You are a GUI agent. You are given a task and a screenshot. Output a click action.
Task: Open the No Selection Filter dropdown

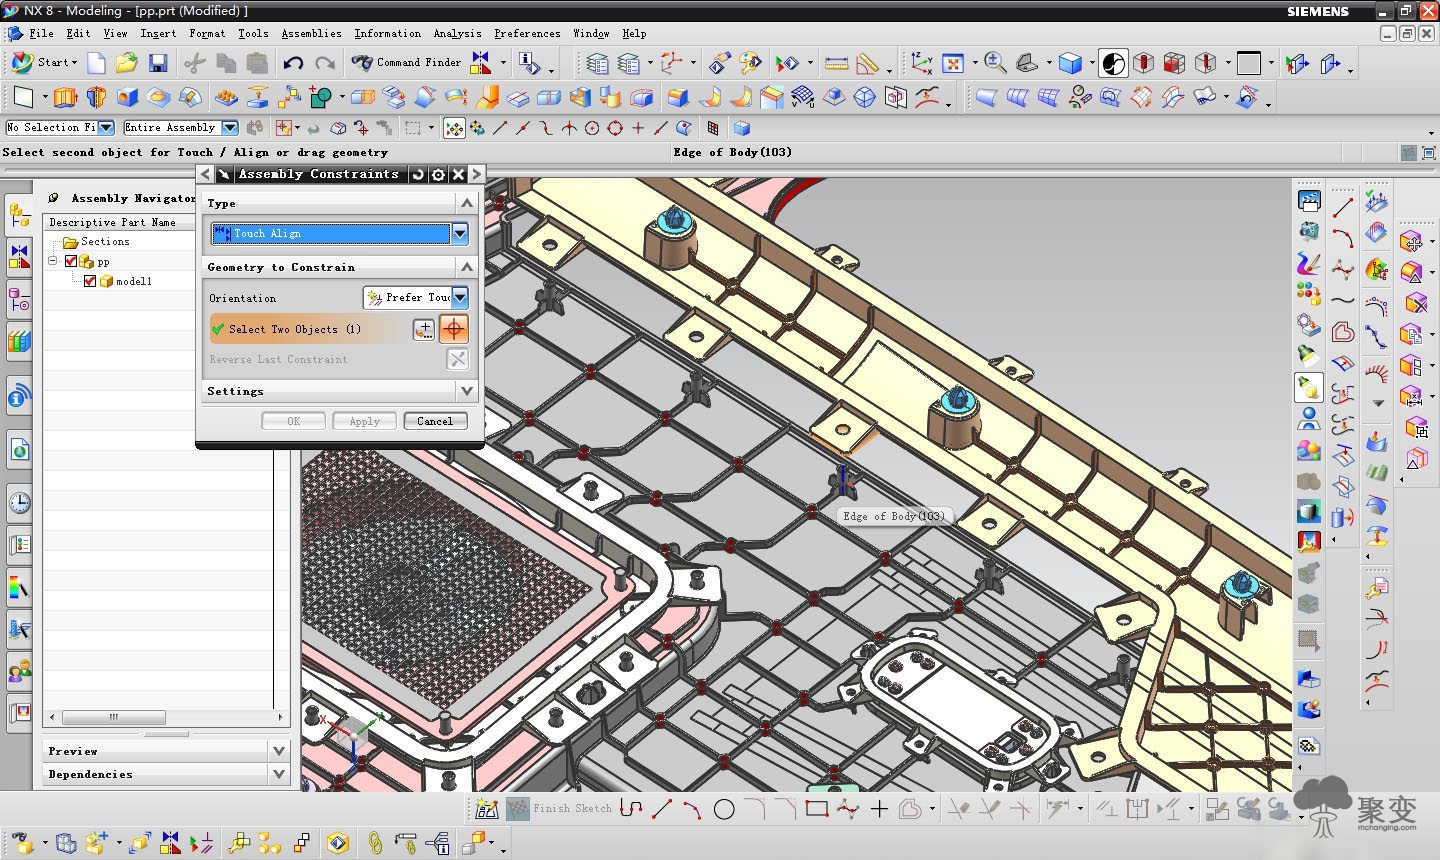point(106,127)
